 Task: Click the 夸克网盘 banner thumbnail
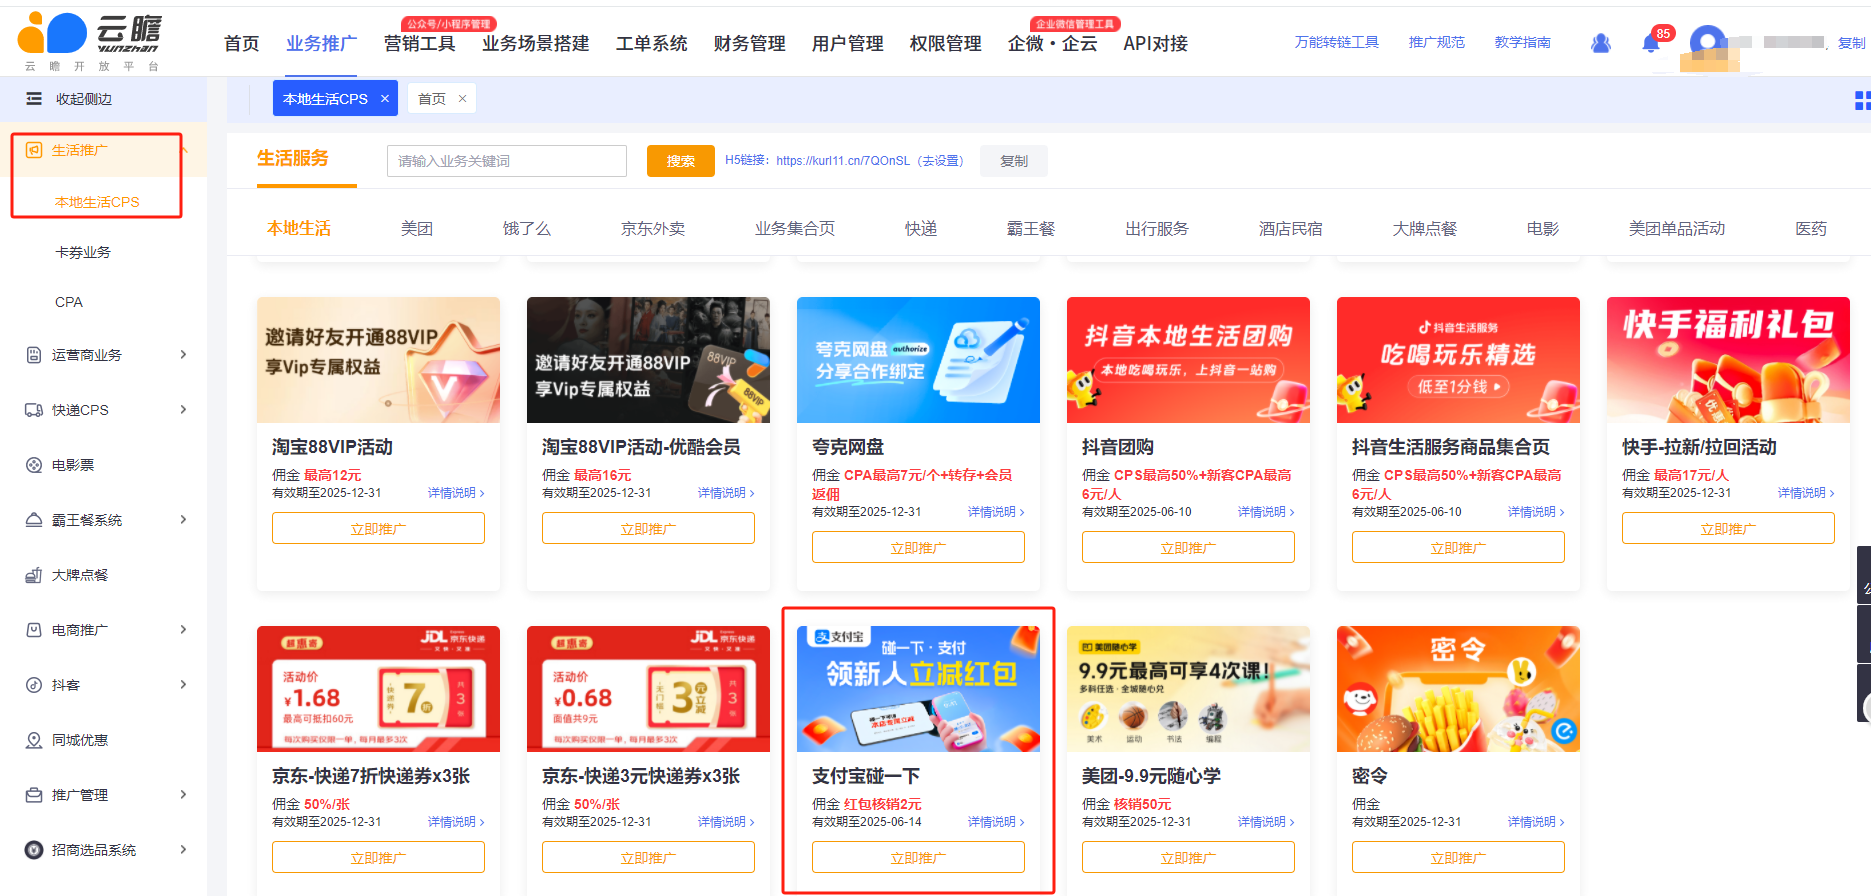pos(918,360)
